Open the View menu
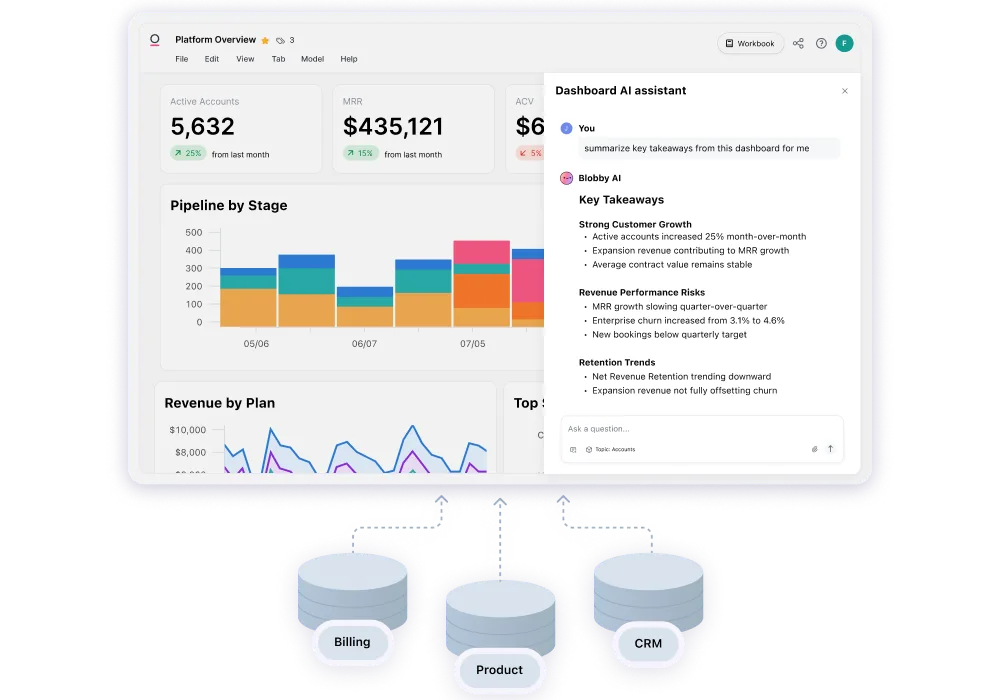This screenshot has width=1000, height=700. coord(245,59)
